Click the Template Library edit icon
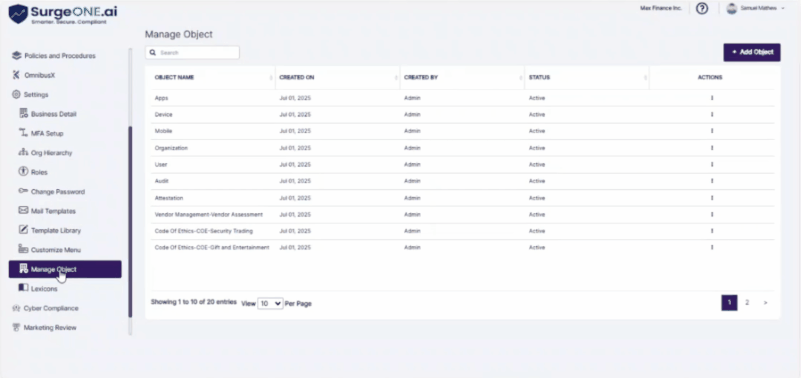 pos(23,230)
